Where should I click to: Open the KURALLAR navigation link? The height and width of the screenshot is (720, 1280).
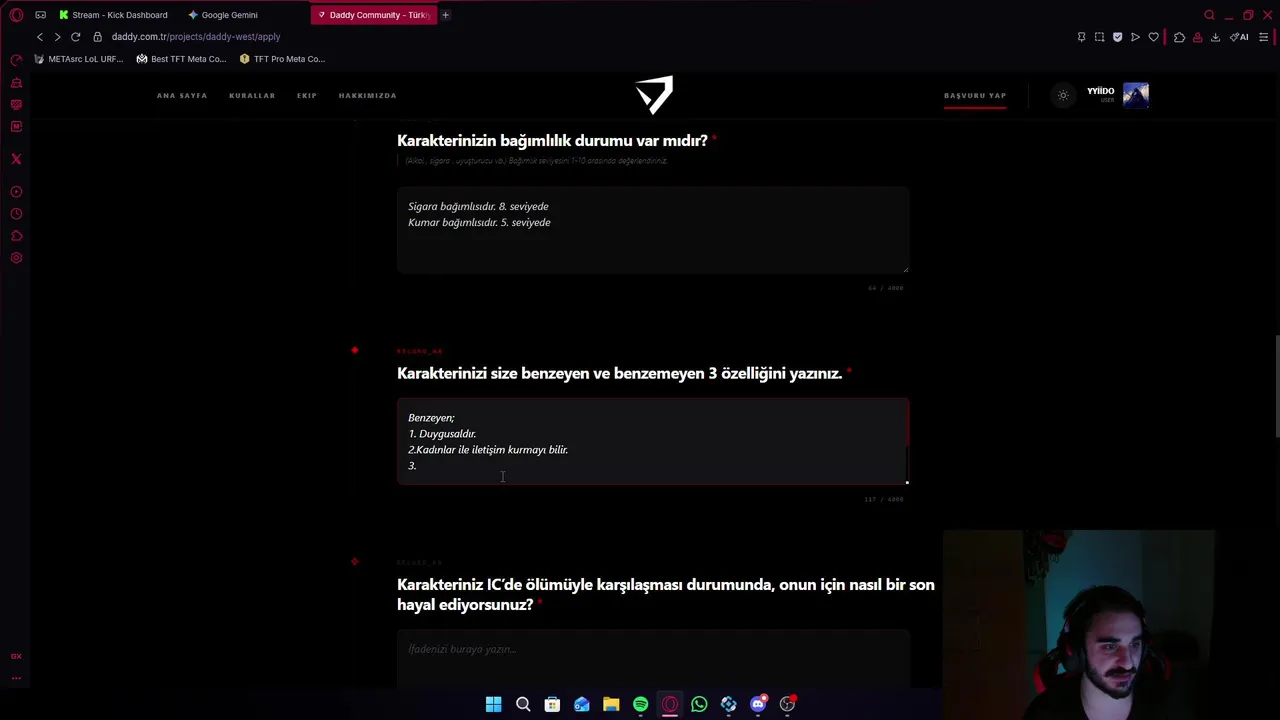pyautogui.click(x=252, y=95)
